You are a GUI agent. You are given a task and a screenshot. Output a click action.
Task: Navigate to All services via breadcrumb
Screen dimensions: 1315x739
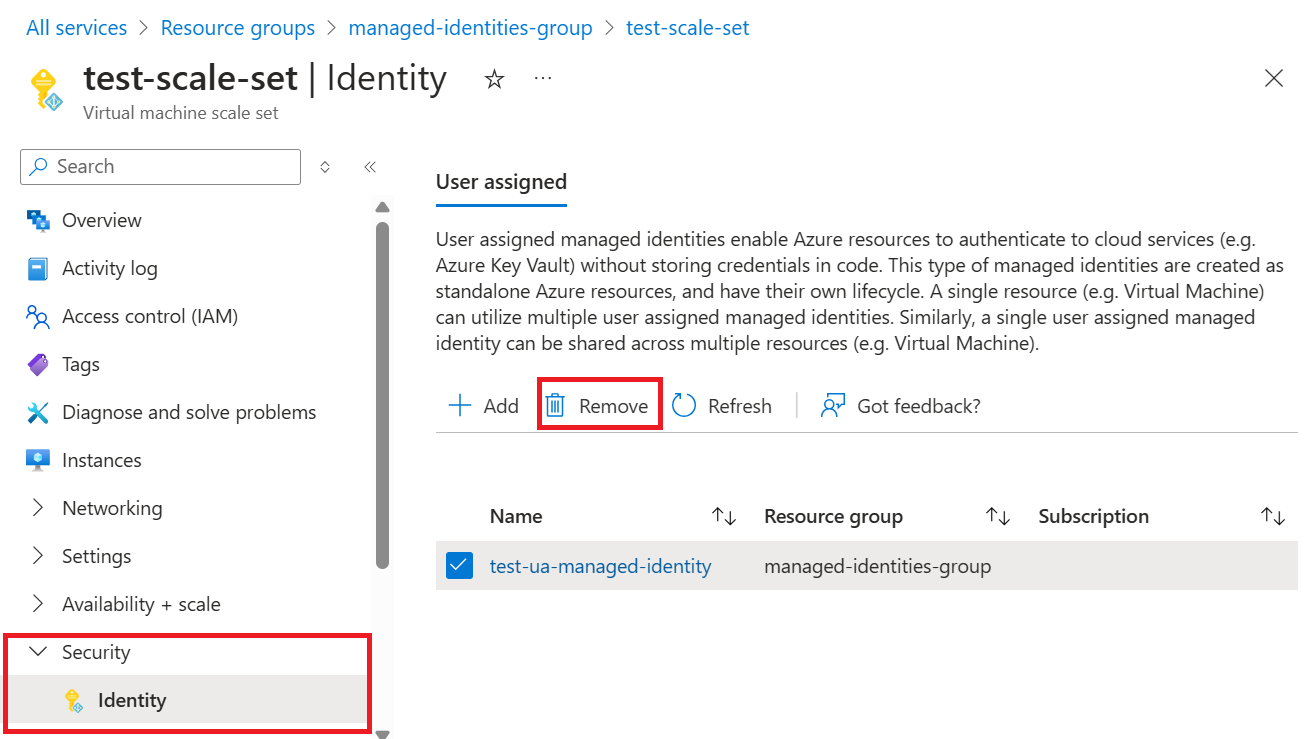tap(76, 27)
